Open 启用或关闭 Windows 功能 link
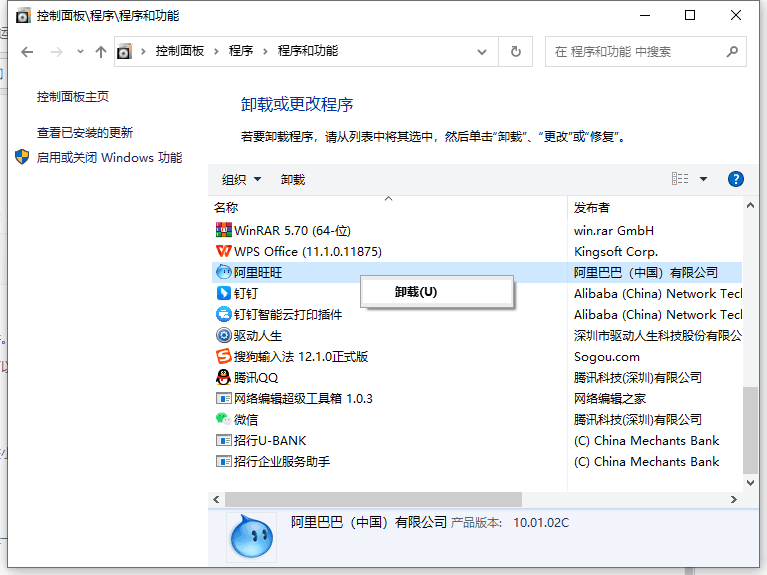The image size is (767, 575). tap(110, 157)
